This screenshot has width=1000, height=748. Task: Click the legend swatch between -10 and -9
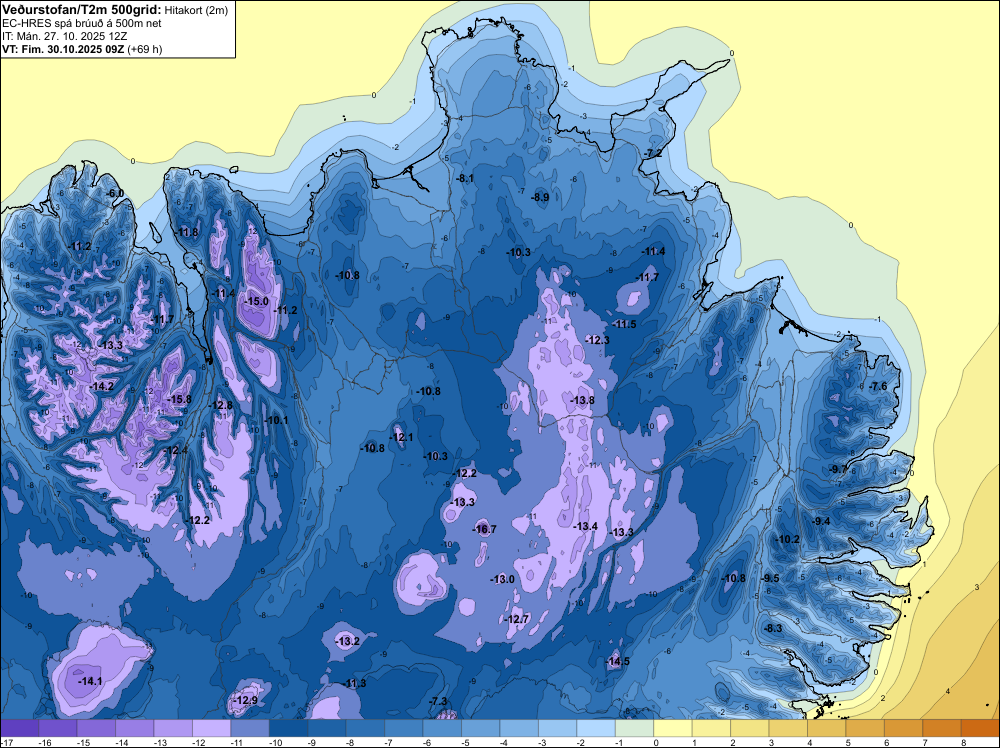pos(289,728)
